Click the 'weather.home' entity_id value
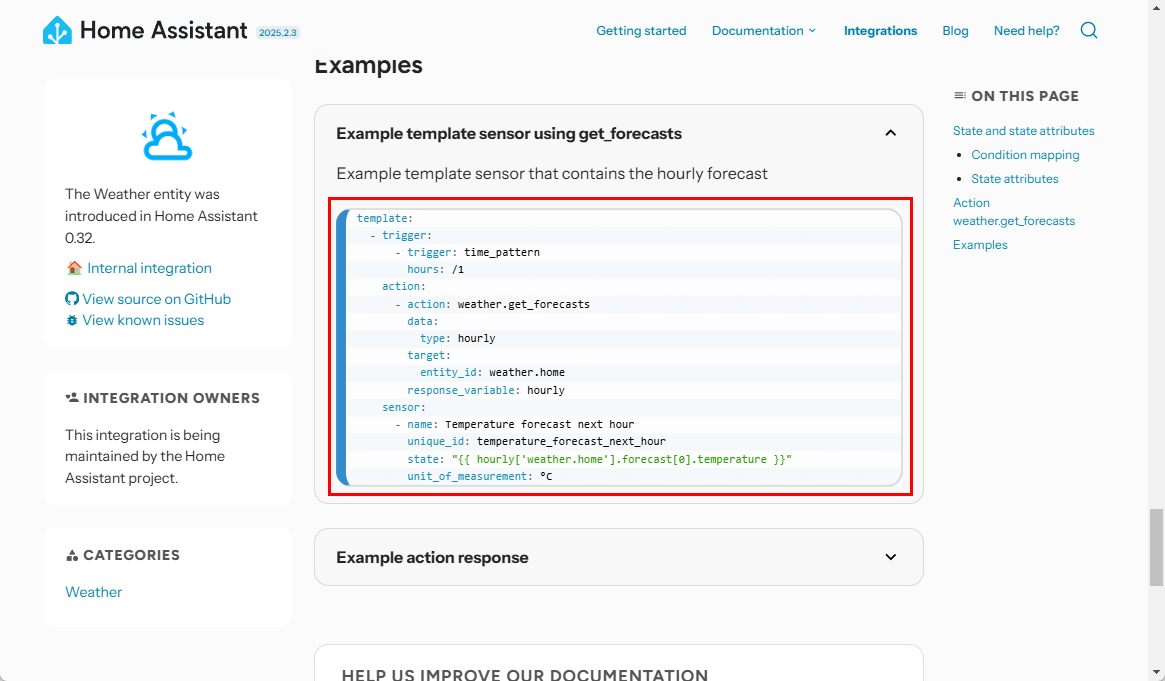This screenshot has width=1165, height=681. coord(527,372)
